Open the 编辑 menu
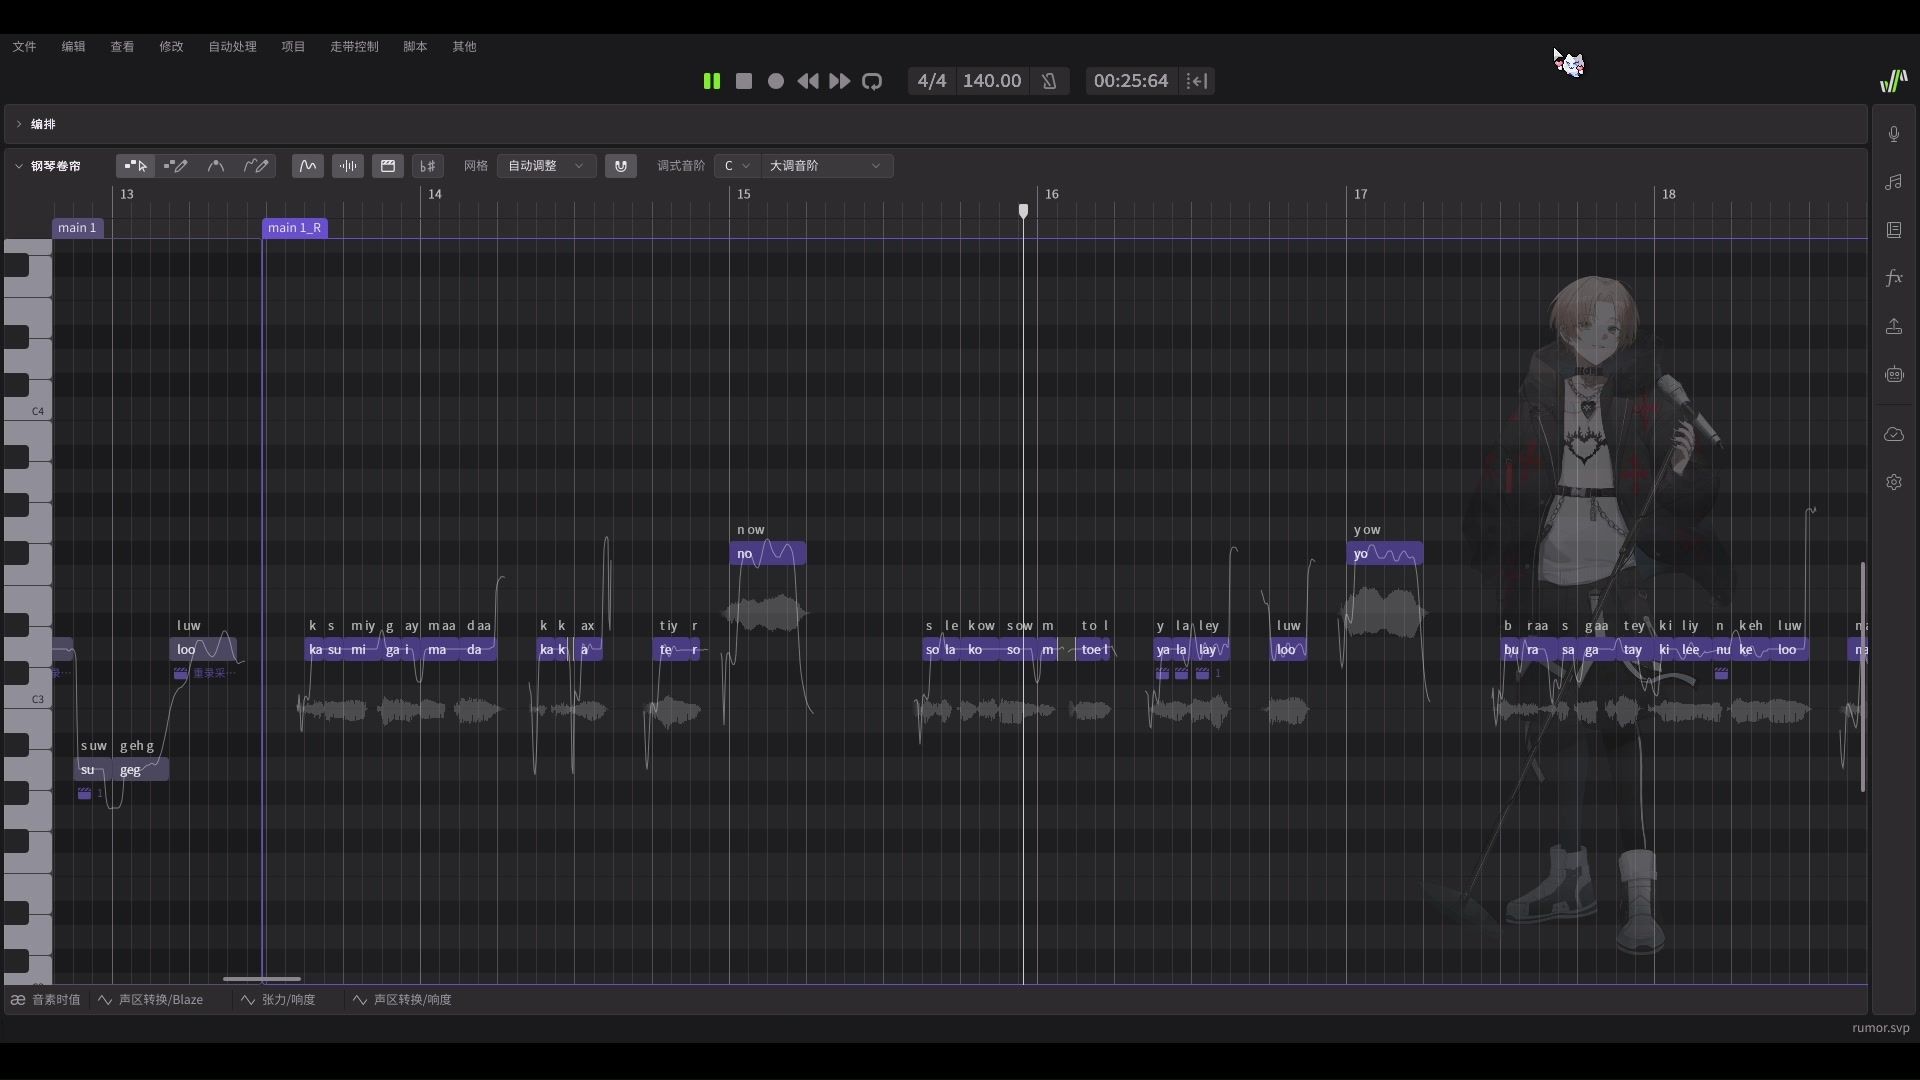1920x1080 pixels. 74,47
